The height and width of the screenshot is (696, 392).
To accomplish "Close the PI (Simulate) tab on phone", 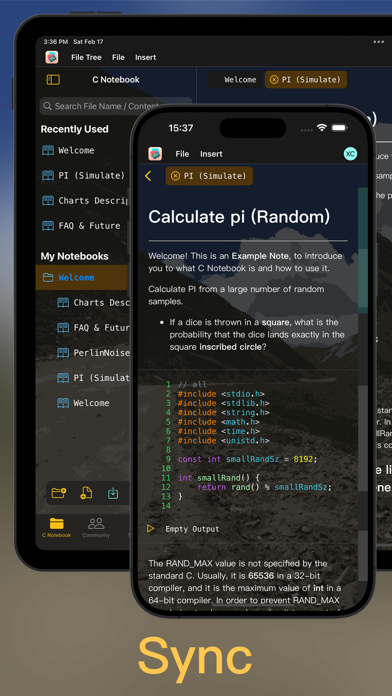I will pos(175,176).
